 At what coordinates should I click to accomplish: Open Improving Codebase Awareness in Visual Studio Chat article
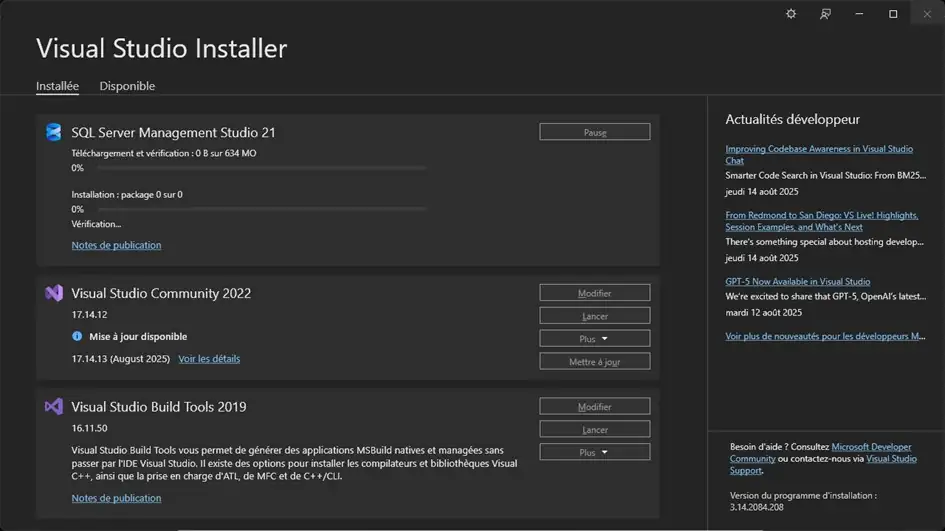(818, 154)
